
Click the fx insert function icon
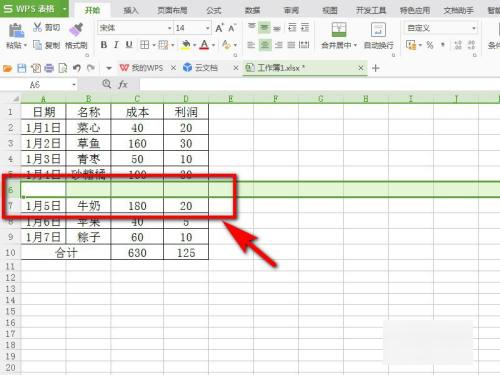pos(123,85)
